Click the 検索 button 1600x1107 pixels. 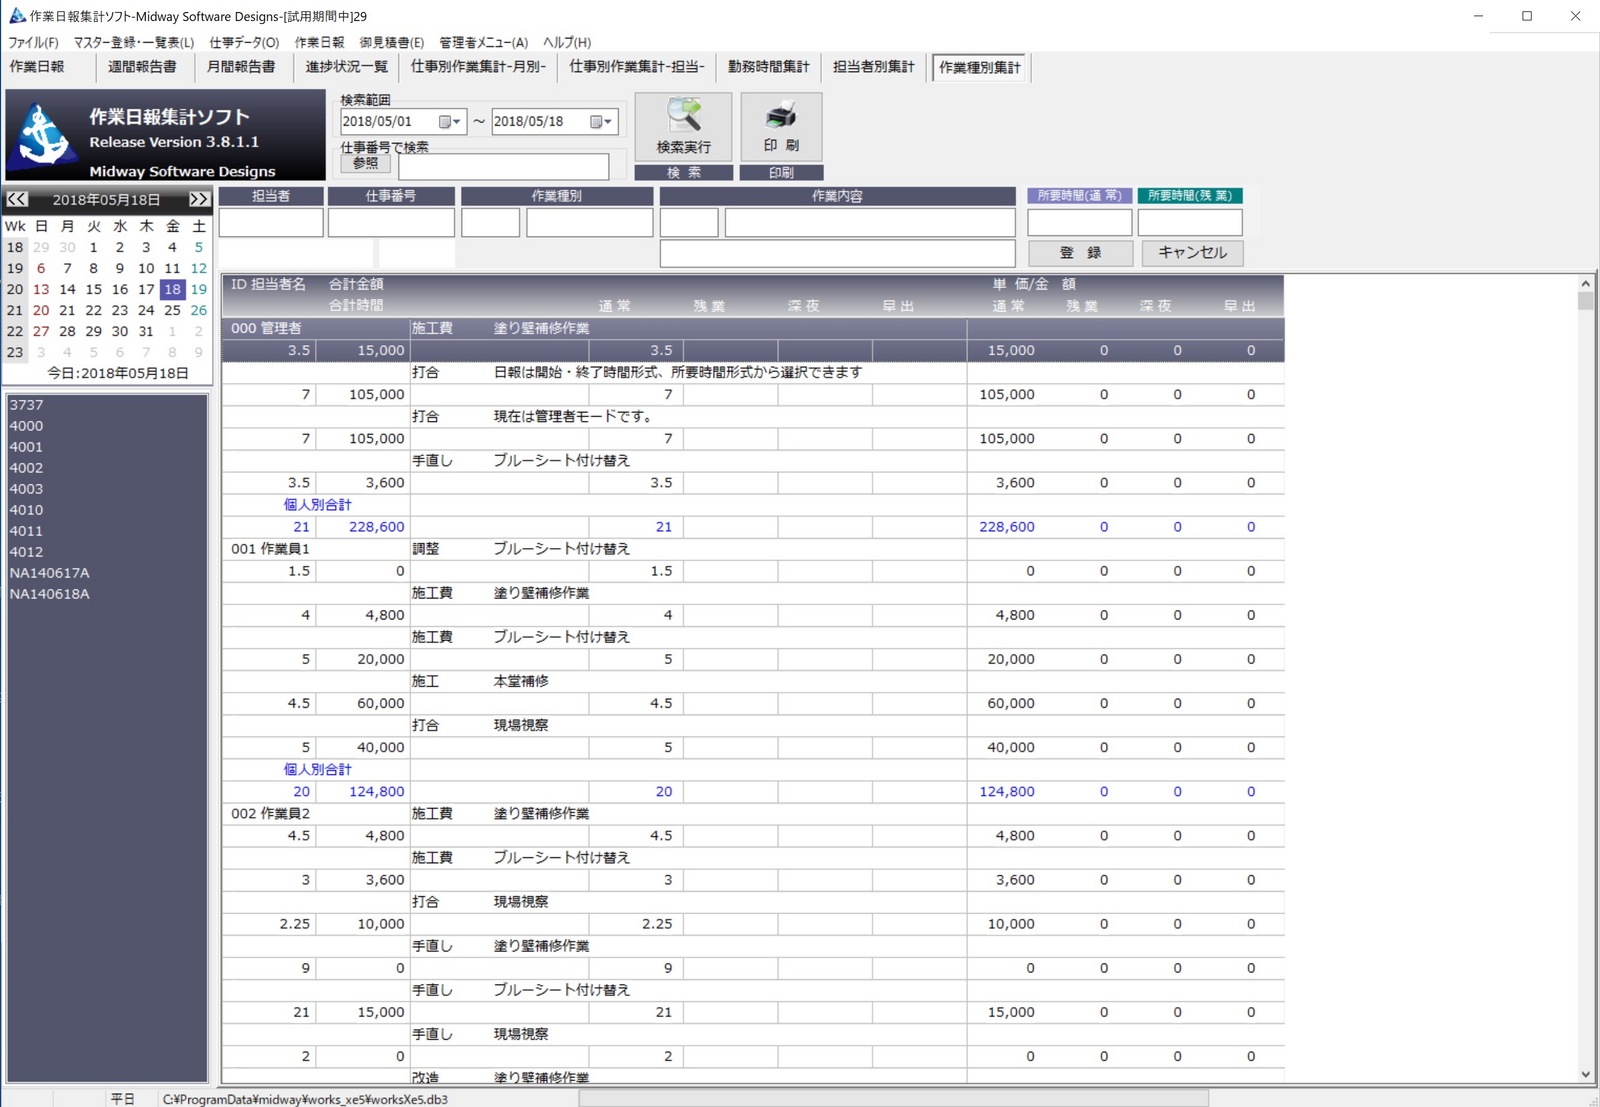point(684,172)
